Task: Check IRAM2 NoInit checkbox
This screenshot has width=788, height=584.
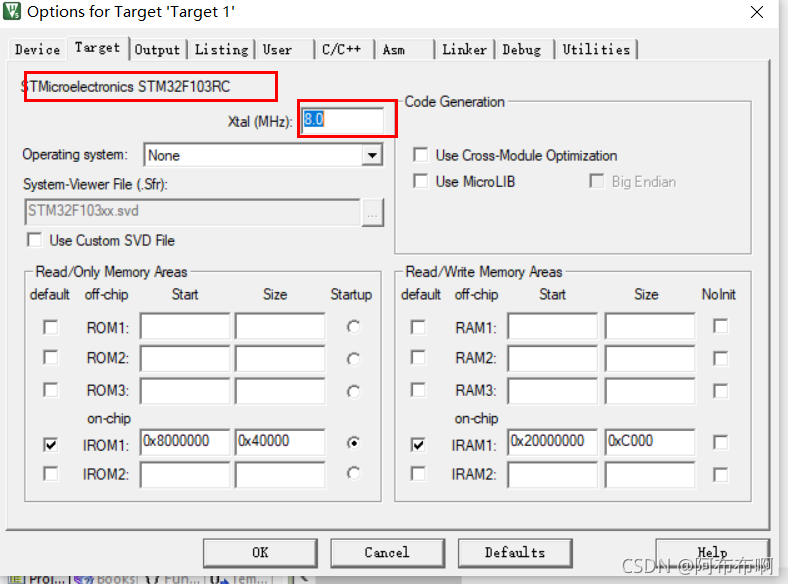Action: [721, 475]
